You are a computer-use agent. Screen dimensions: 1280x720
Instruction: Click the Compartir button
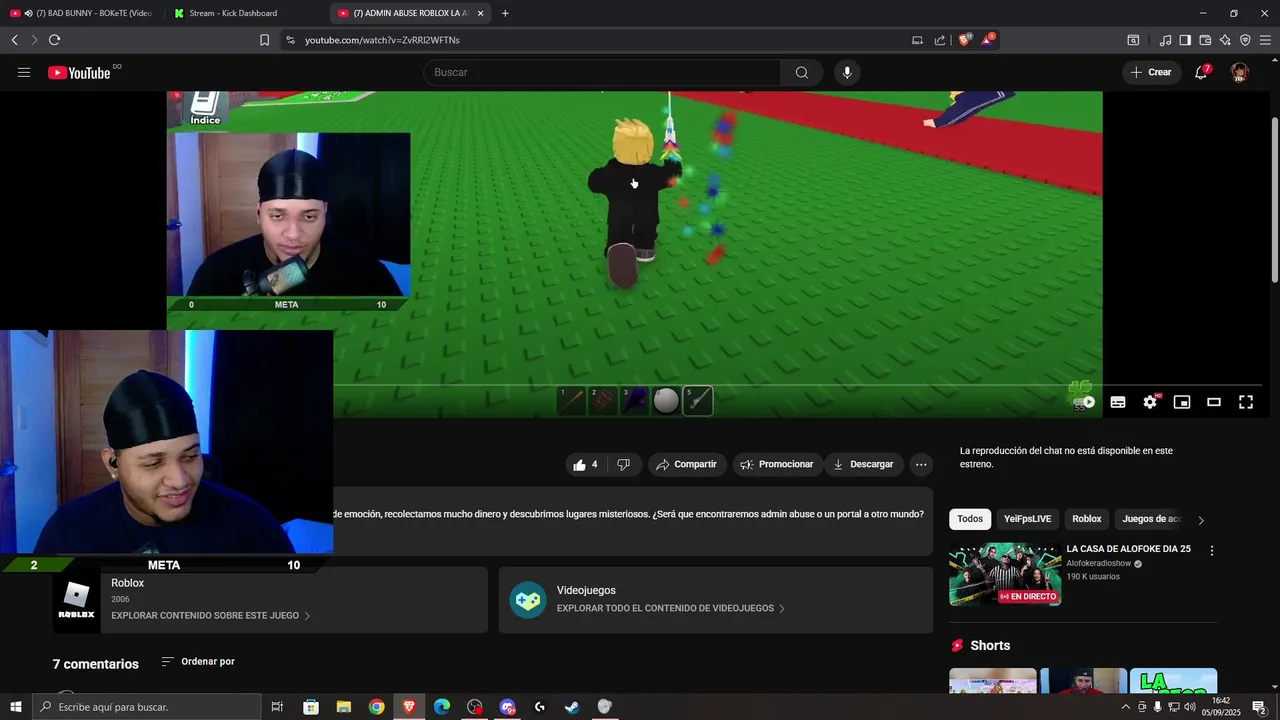[687, 464]
